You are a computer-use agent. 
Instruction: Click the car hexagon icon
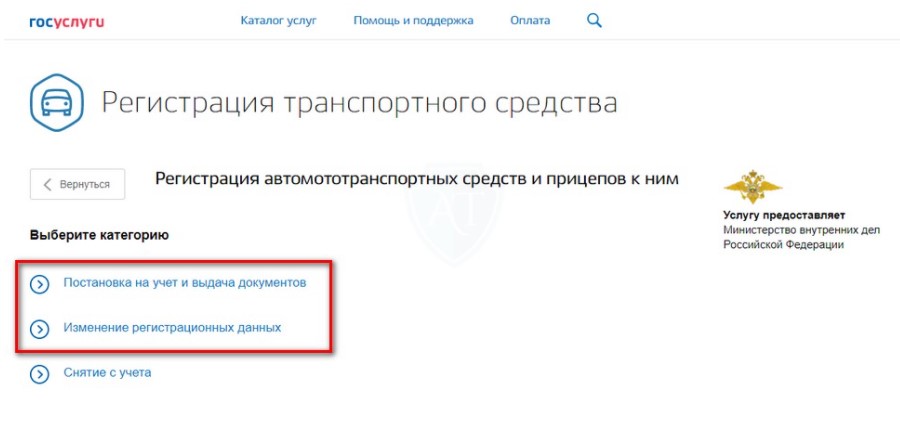pos(57,103)
